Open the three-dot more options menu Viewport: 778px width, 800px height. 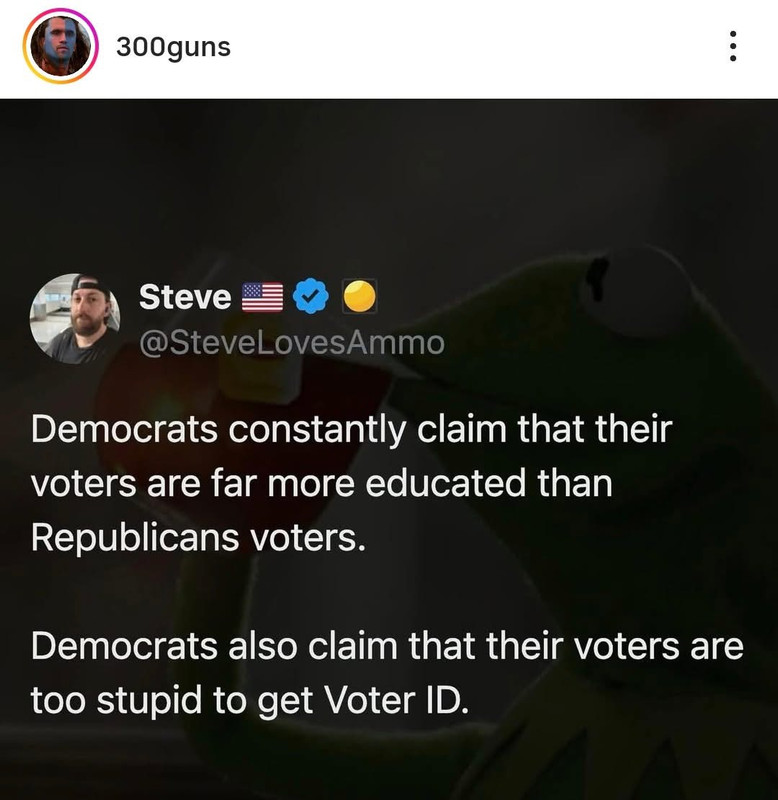(x=733, y=46)
